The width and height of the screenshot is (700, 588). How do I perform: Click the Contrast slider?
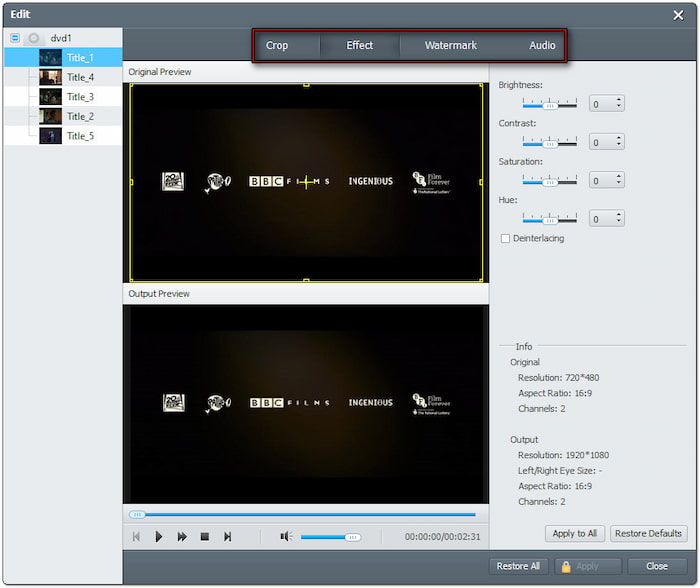click(549, 142)
